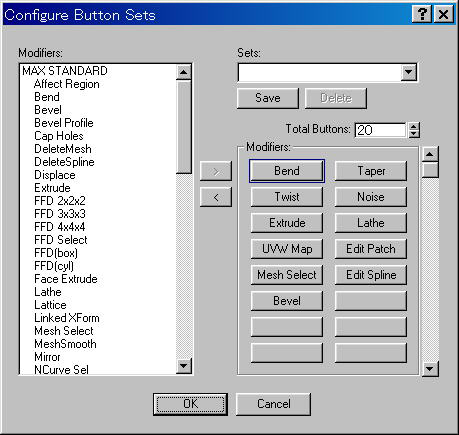Click the modifier list scrollbar thumb
Screen dimensions: 459x435
pos(184,127)
